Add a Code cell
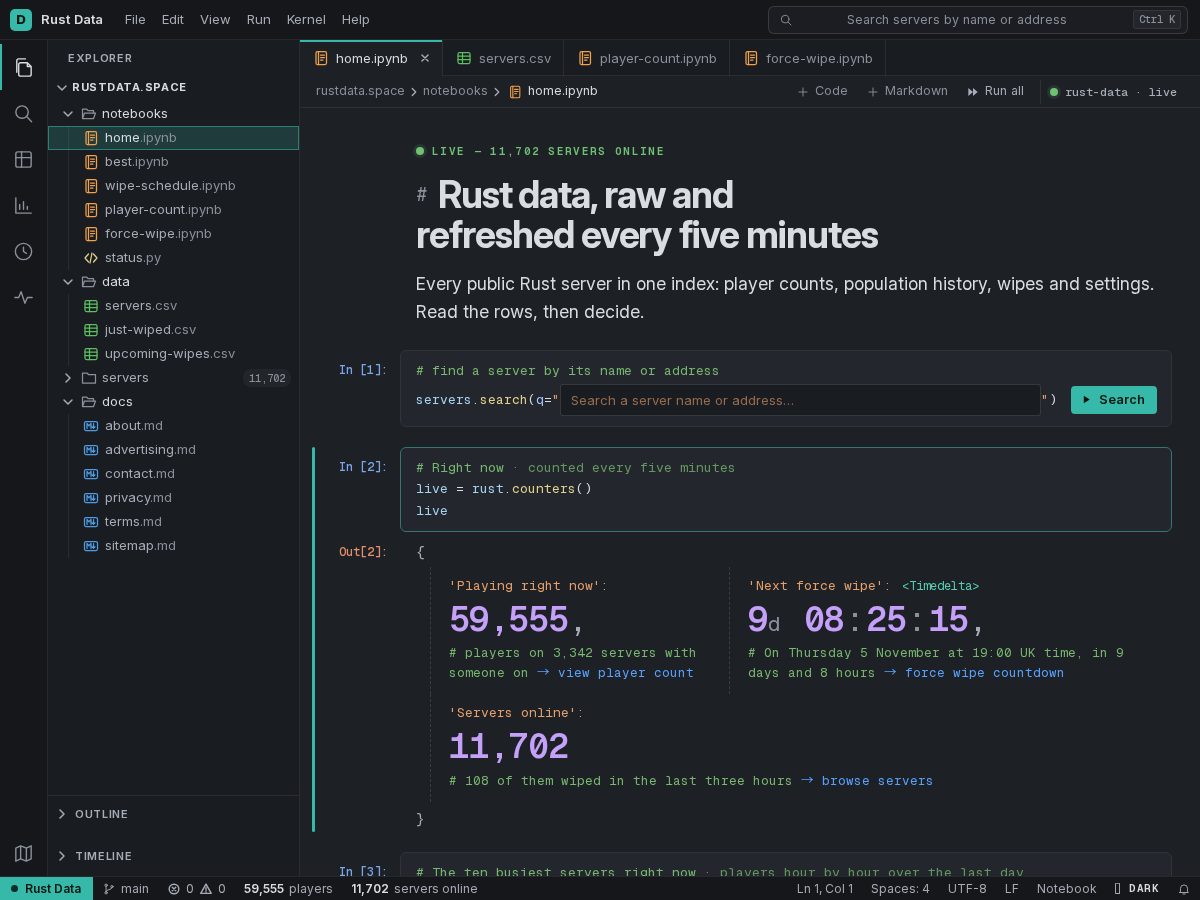The height and width of the screenshot is (900, 1200). (x=823, y=91)
